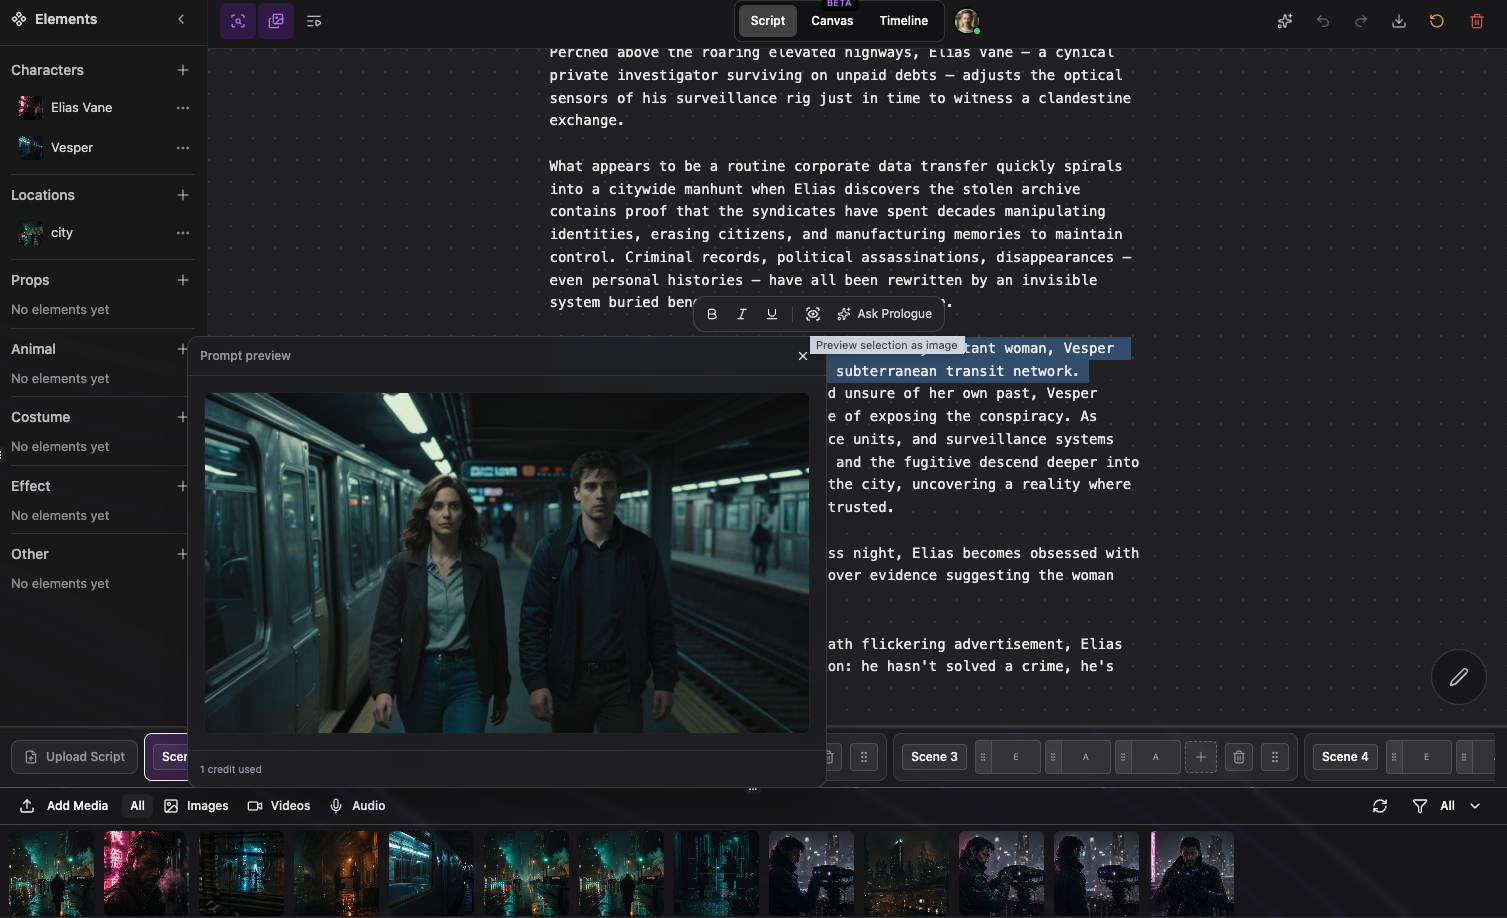Download the project
This screenshot has height=918, width=1507.
[1399, 21]
